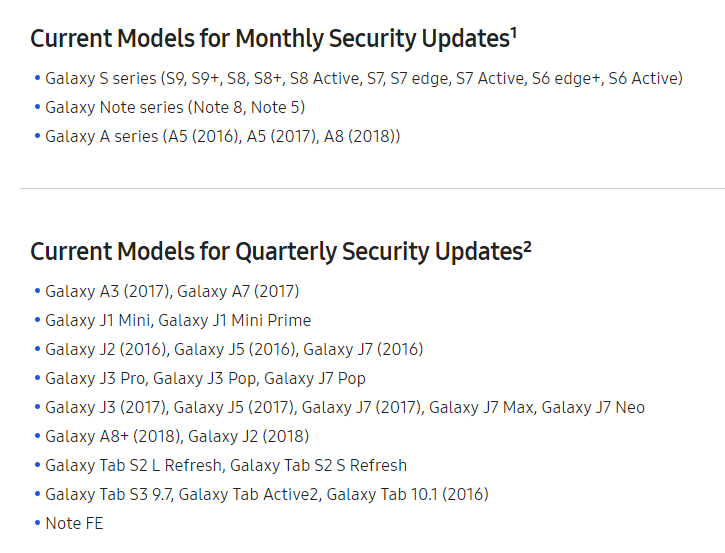Click the Current Models for Monthly Security Updates heading
This screenshot has height=553, width=725.
(269, 39)
